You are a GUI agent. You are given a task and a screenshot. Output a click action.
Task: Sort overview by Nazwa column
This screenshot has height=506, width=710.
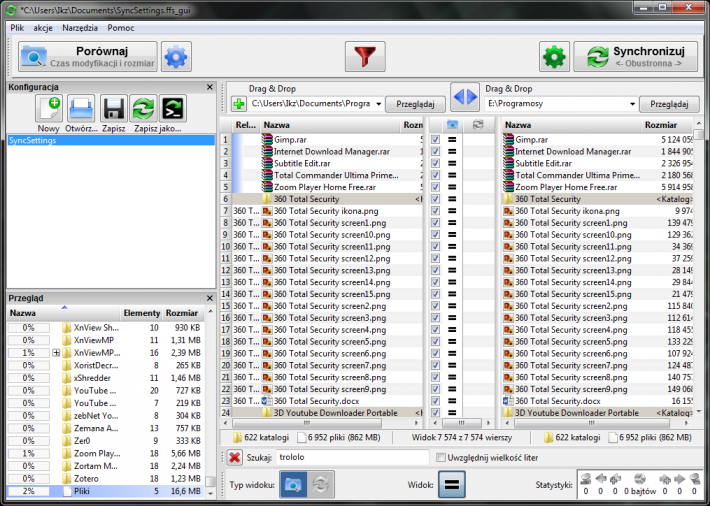point(63,313)
